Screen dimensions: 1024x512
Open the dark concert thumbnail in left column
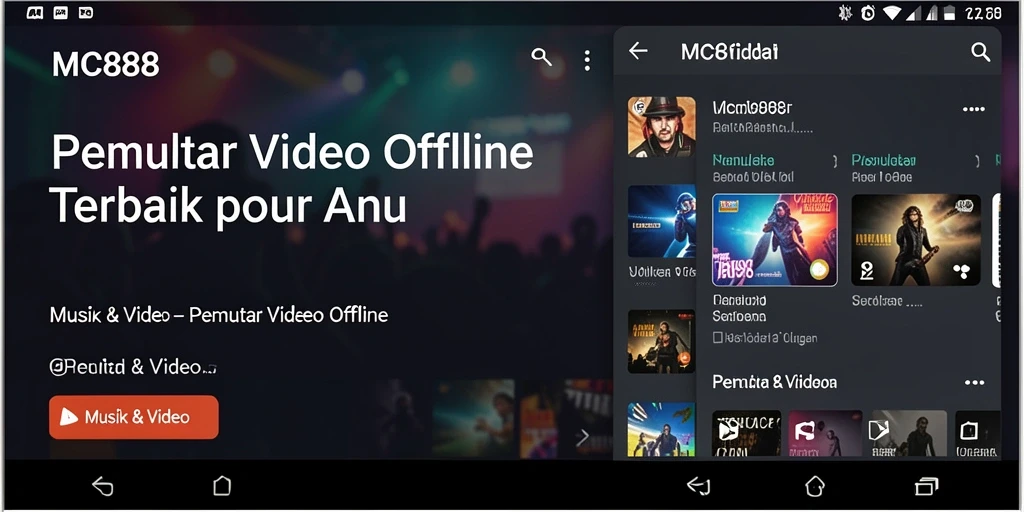[x=662, y=342]
